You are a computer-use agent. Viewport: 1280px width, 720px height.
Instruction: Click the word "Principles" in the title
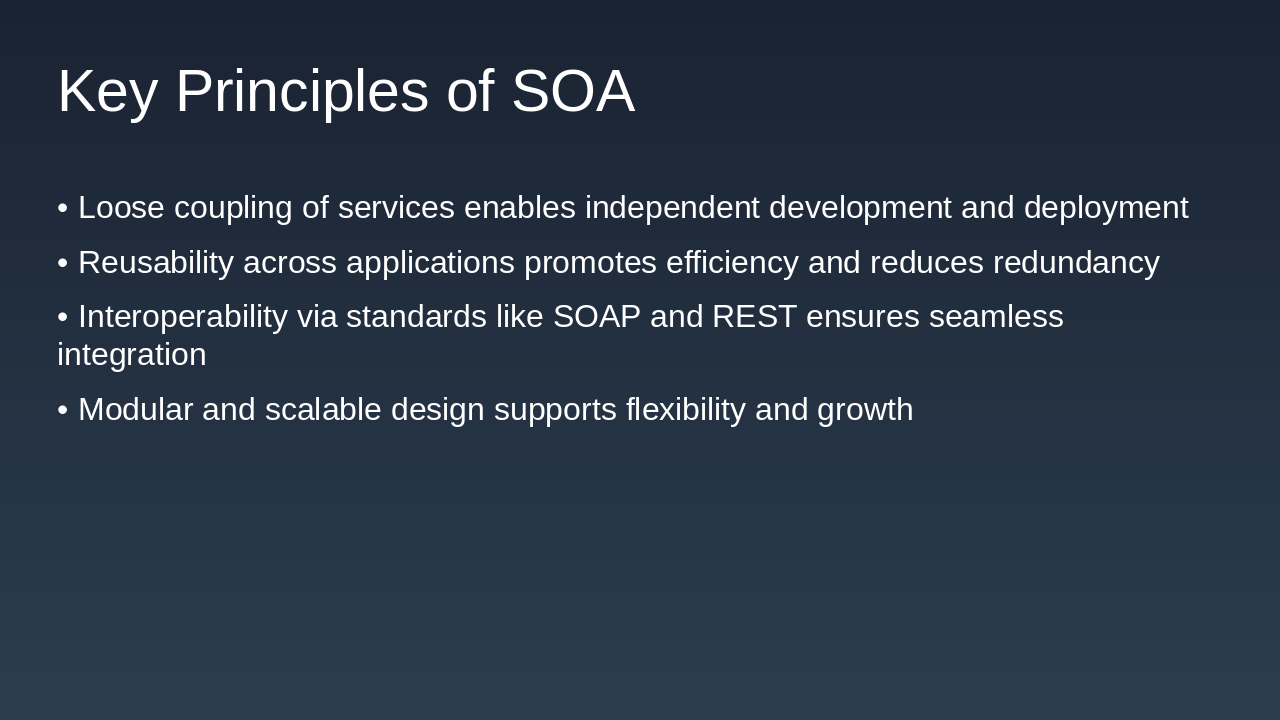302,91
